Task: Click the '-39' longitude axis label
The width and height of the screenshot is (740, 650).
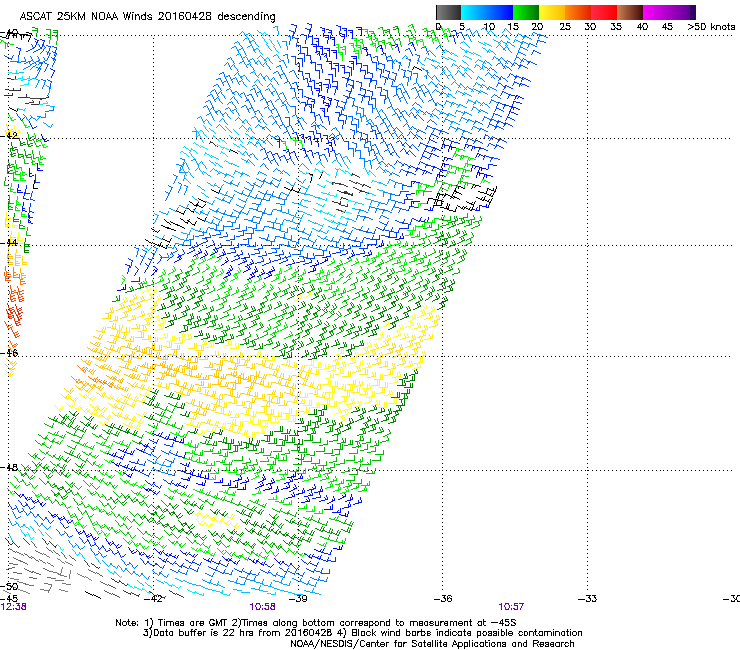Action: [x=298, y=599]
